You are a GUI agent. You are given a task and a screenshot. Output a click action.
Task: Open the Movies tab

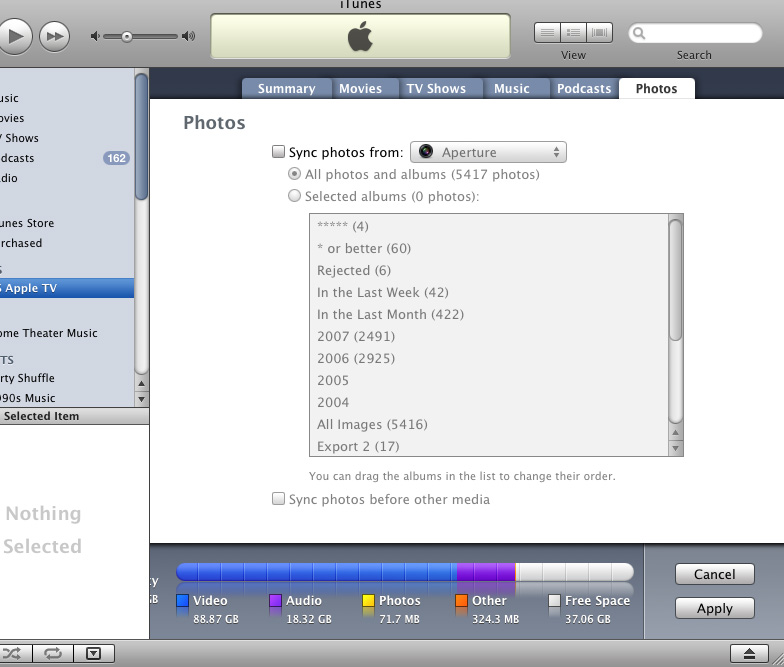coord(360,88)
